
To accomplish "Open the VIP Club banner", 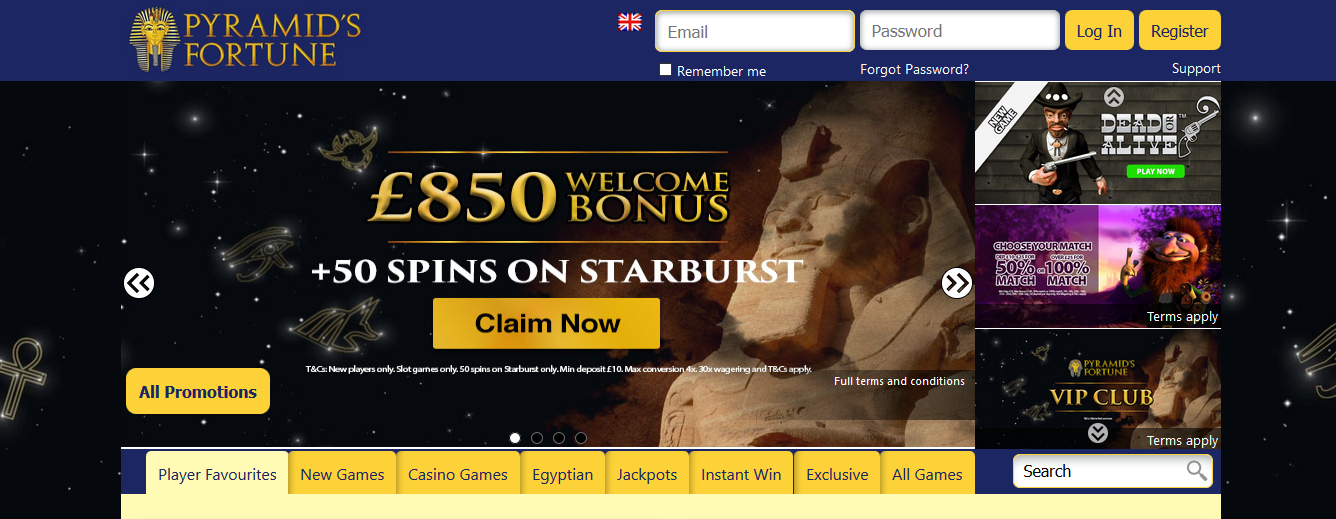I will coord(1098,389).
